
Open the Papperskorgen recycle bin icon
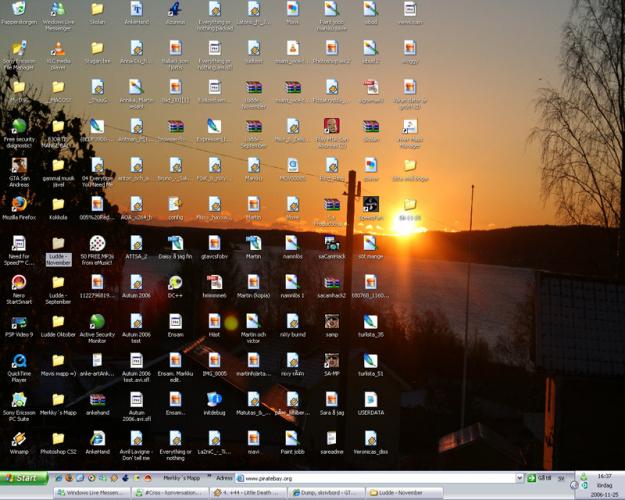[x=19, y=10]
